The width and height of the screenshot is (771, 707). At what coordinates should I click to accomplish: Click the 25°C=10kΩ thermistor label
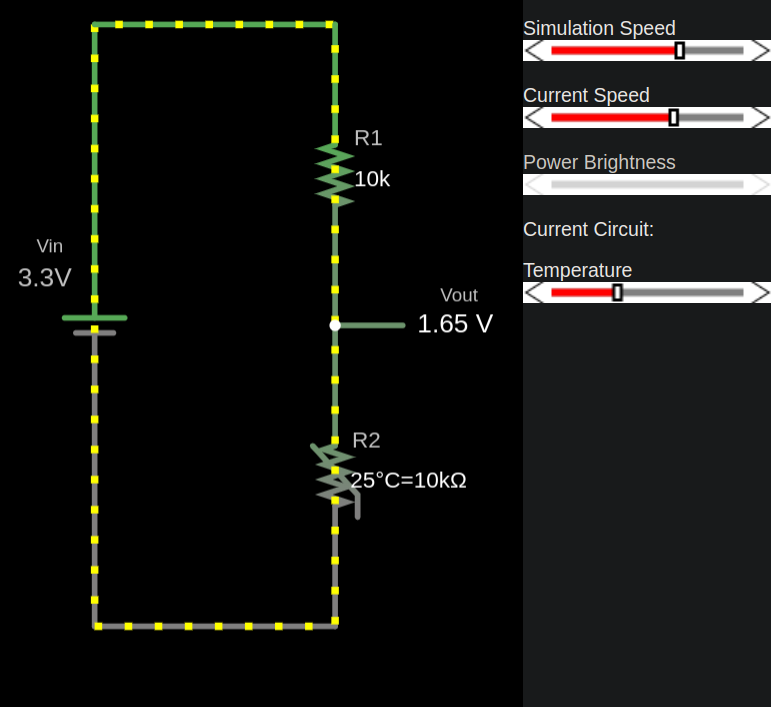click(x=410, y=480)
